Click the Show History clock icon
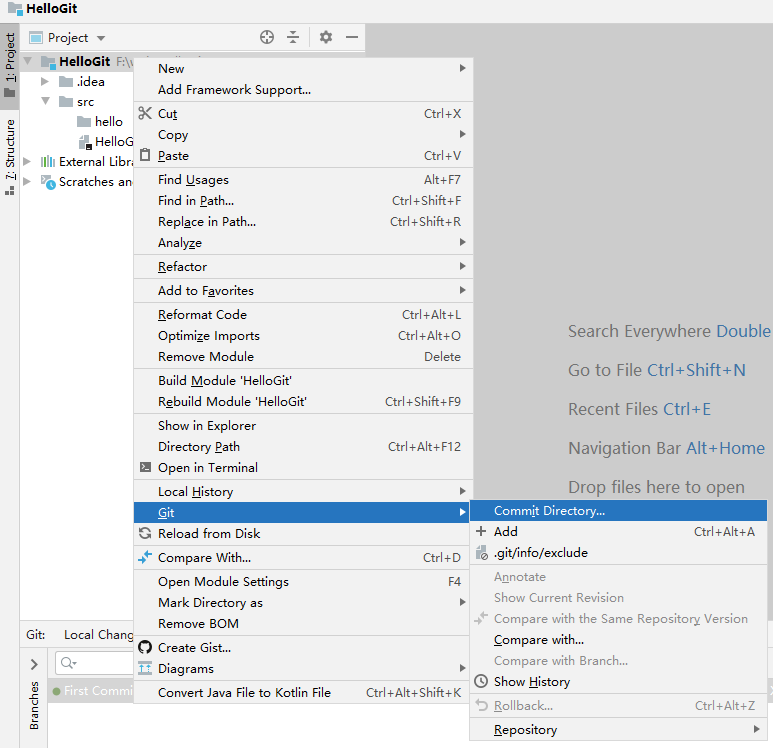The image size is (773, 748). [481, 681]
